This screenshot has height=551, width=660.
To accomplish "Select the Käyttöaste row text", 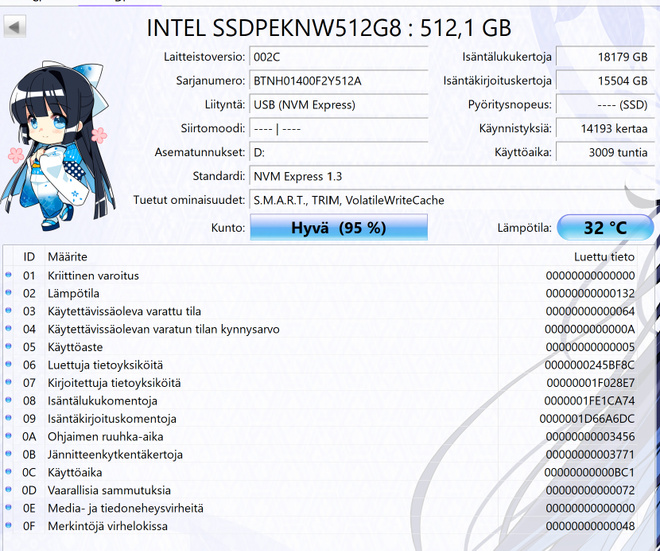I will click(x=75, y=347).
